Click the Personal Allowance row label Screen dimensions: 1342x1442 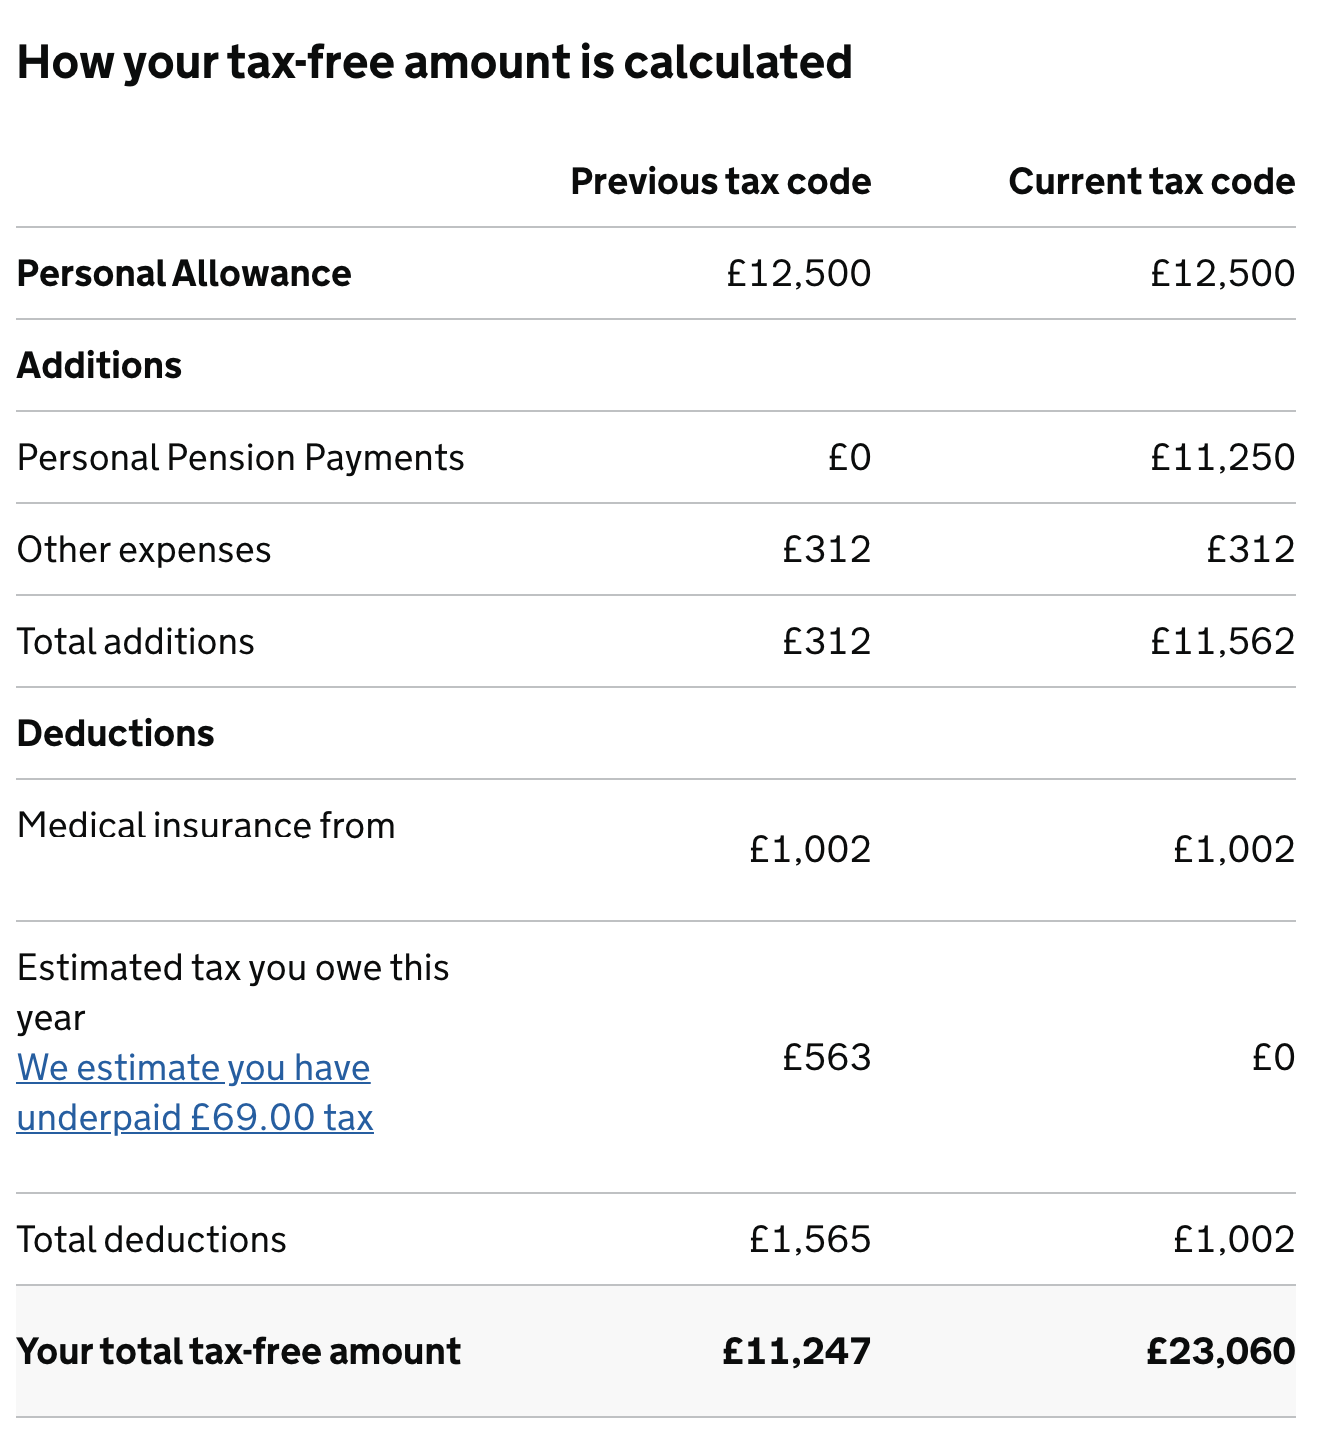click(184, 274)
